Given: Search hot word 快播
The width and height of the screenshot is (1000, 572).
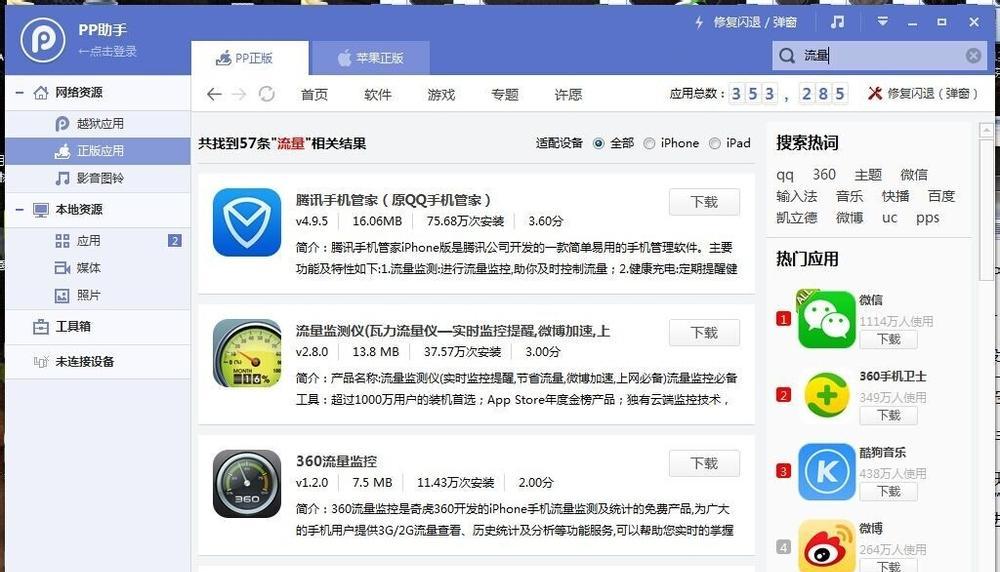Looking at the screenshot, I should tap(895, 196).
